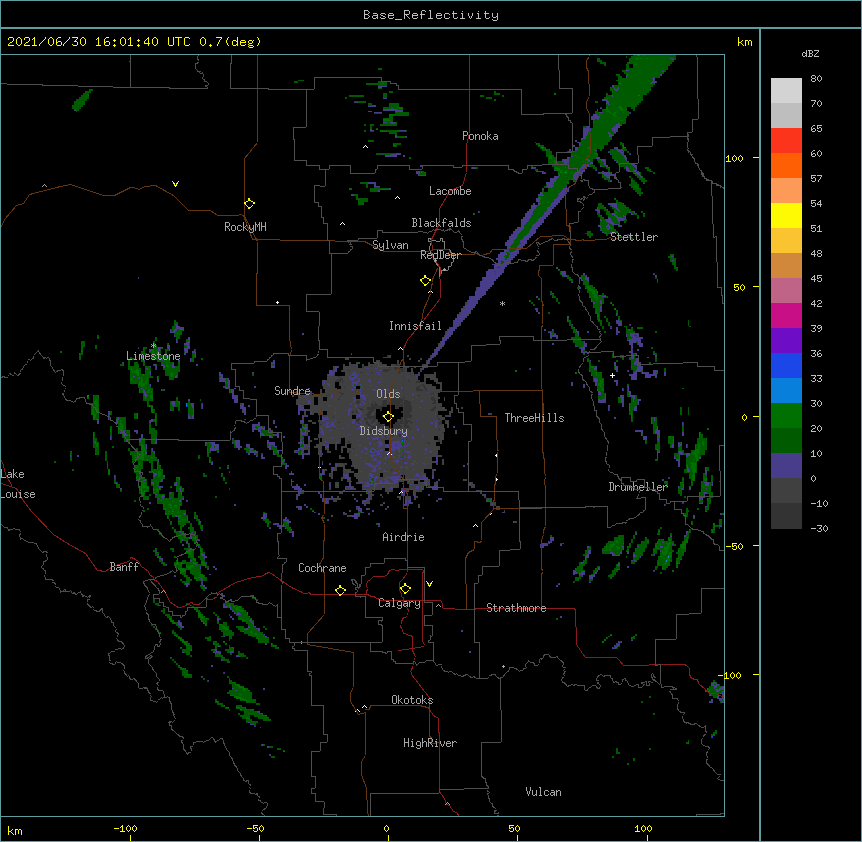Screen dimensions: 862x842
Task: Click the Calgary city label
Action: tap(399, 603)
